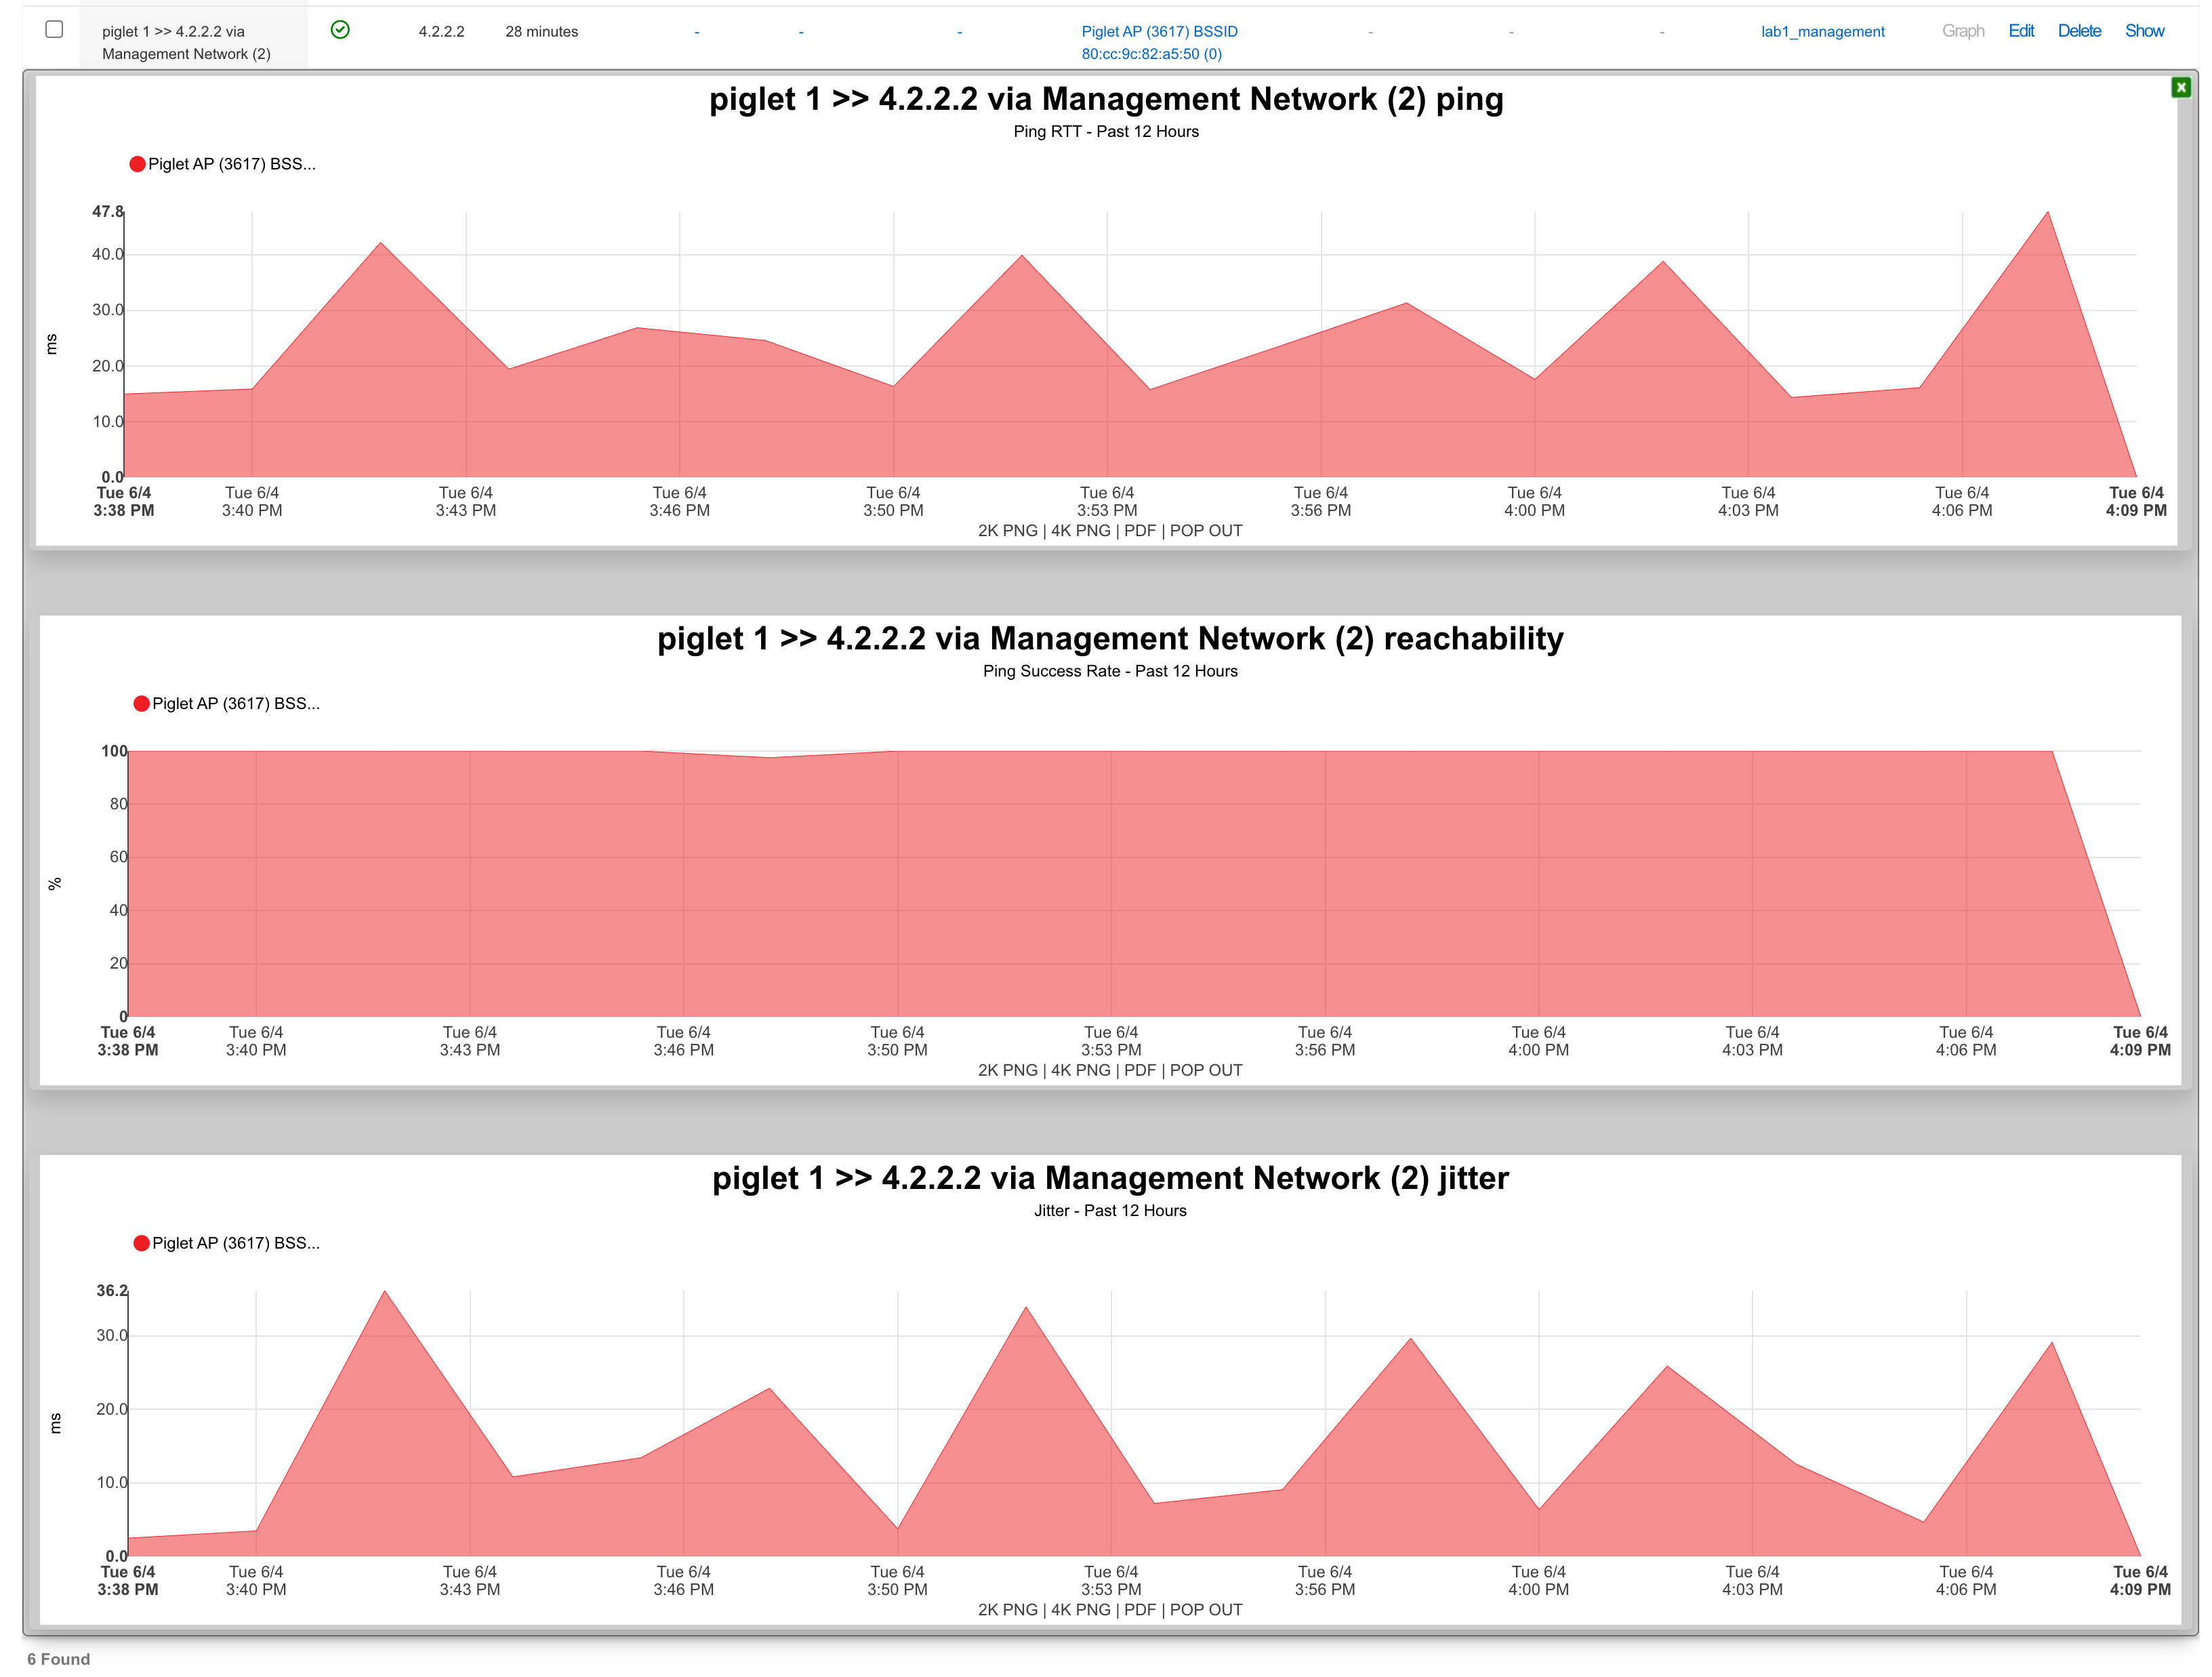Delete the piglet 1 test row
The image size is (2212, 1677).
tap(2079, 31)
